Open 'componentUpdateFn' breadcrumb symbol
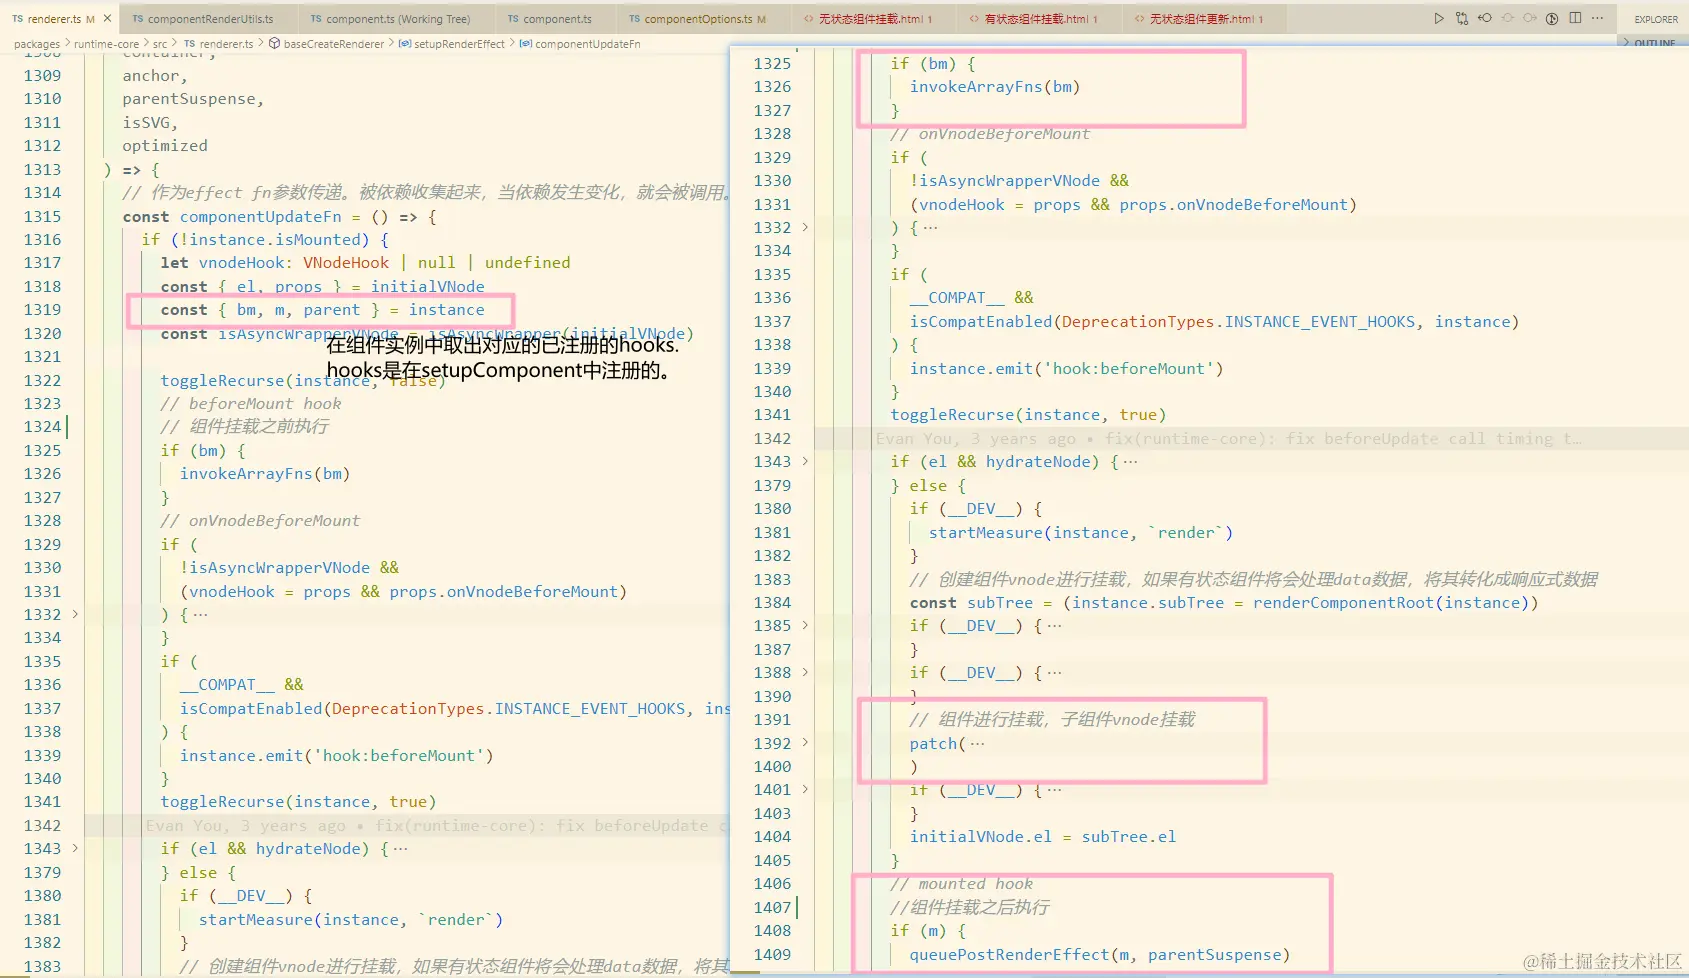Screen dimensions: 1689x978 point(587,44)
